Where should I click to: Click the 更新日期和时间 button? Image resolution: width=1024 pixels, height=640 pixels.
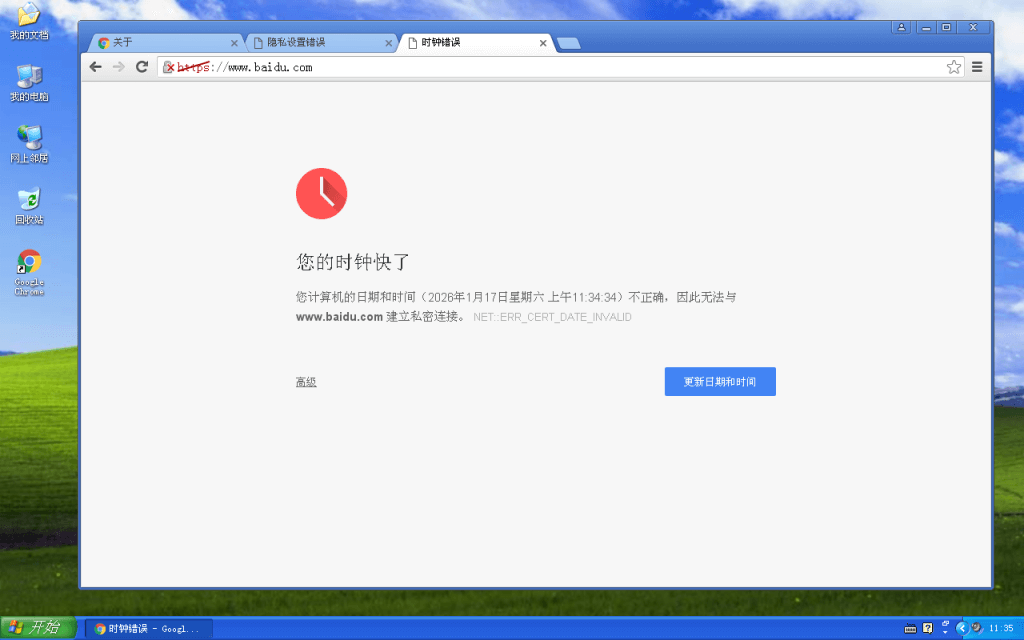click(x=720, y=381)
